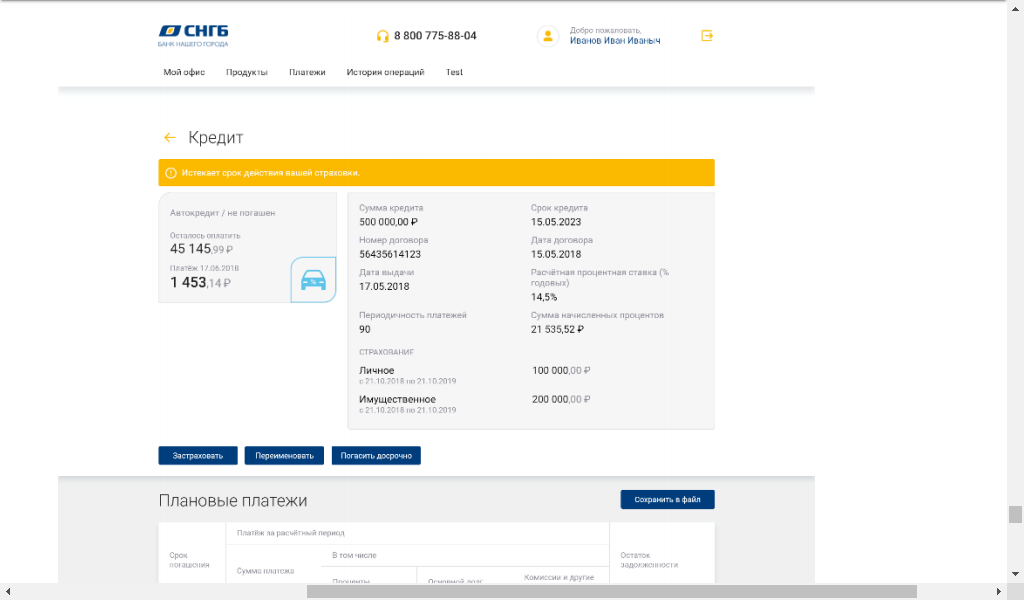
Task: Click Сохранить в файл button
Action: [667, 500]
